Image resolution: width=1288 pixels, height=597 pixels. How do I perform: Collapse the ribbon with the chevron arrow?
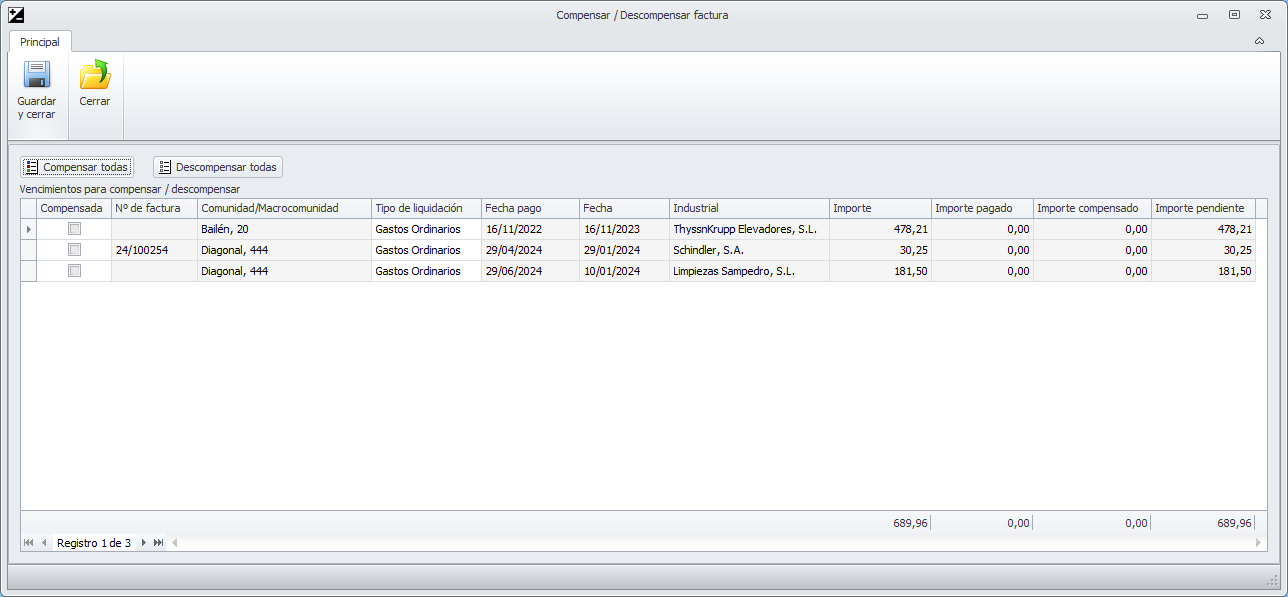[x=1259, y=42]
